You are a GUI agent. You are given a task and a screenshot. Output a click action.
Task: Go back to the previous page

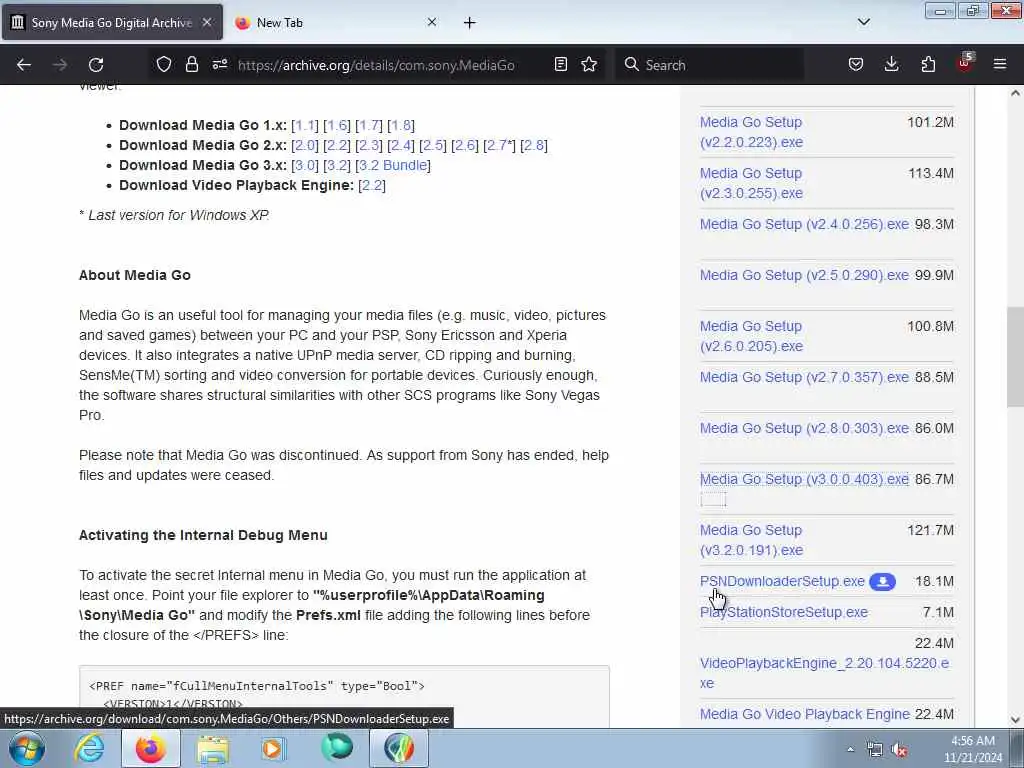24,65
